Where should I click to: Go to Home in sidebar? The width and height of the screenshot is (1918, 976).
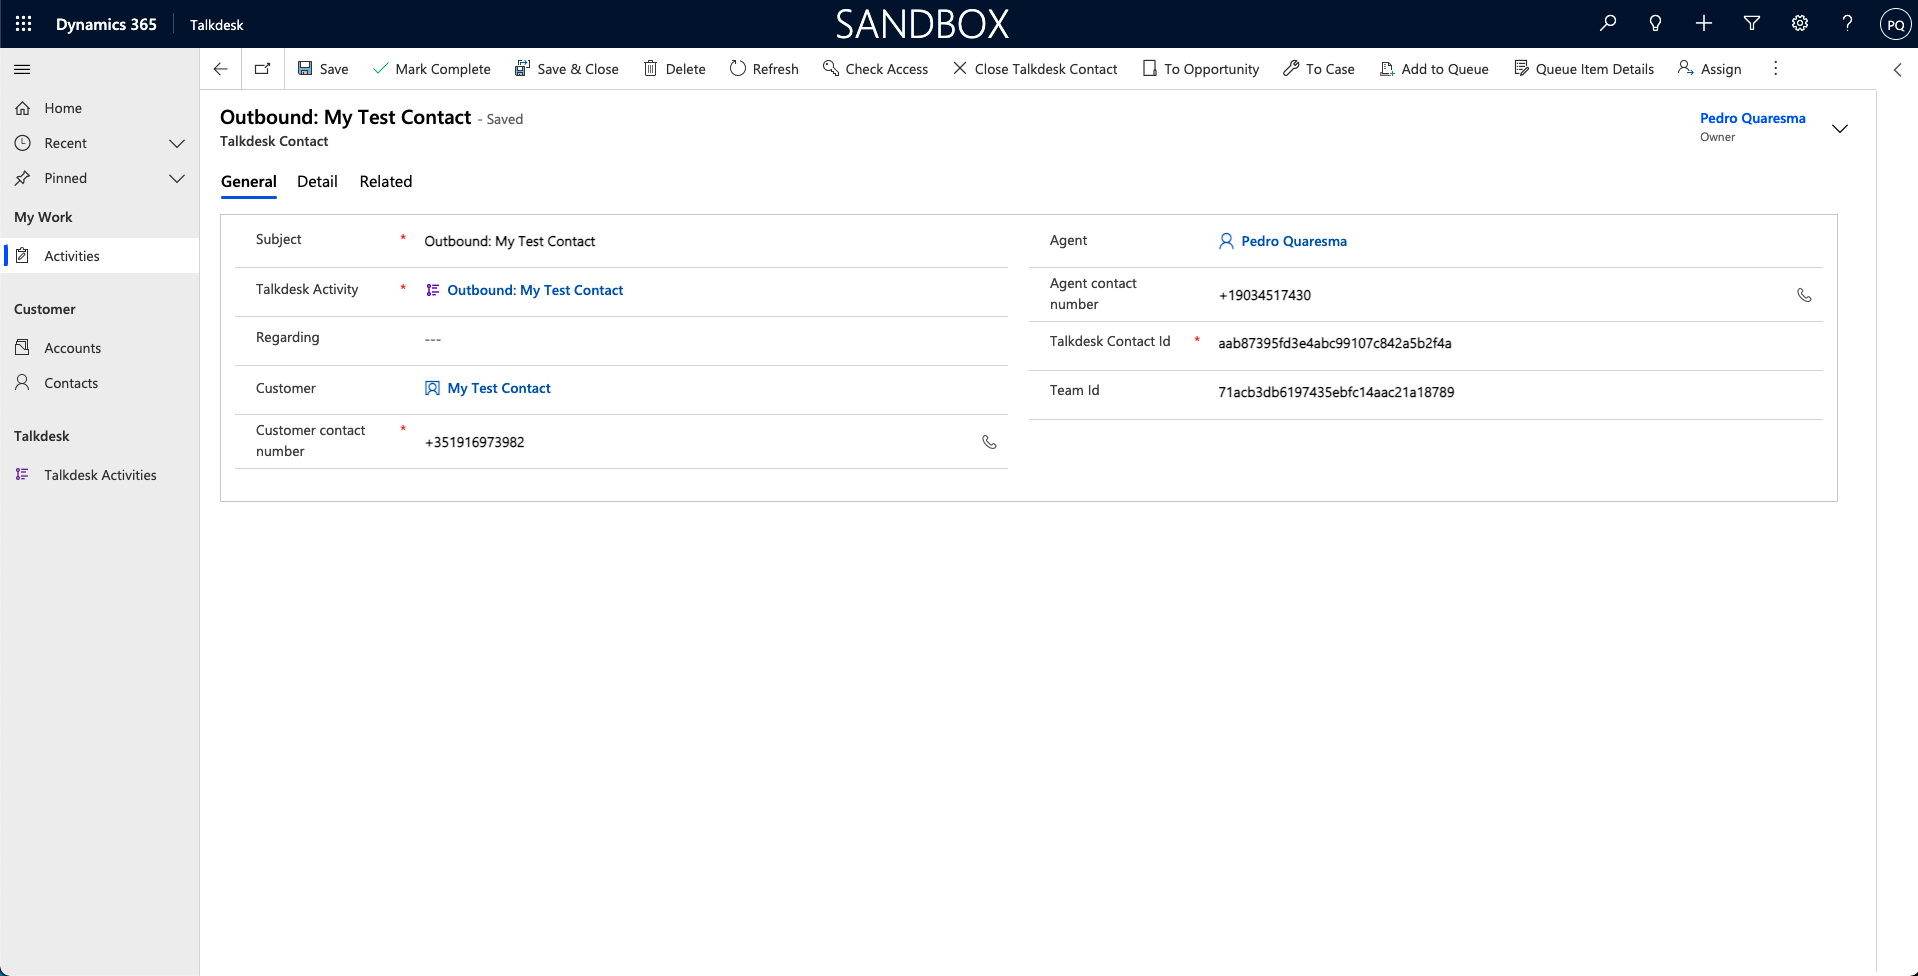[100, 108]
